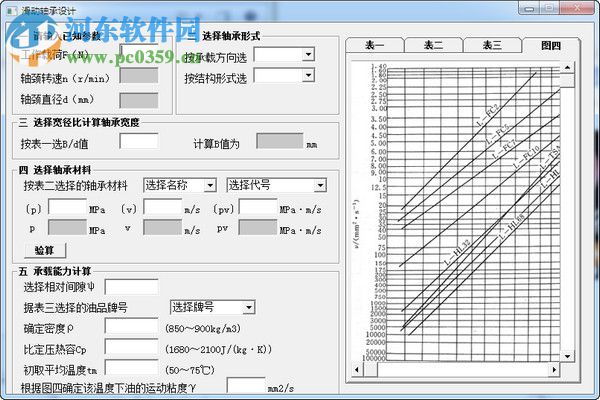The width and height of the screenshot is (600, 400).
Task: Focus the (v) m/s allowable speed field
Action: [163, 207]
